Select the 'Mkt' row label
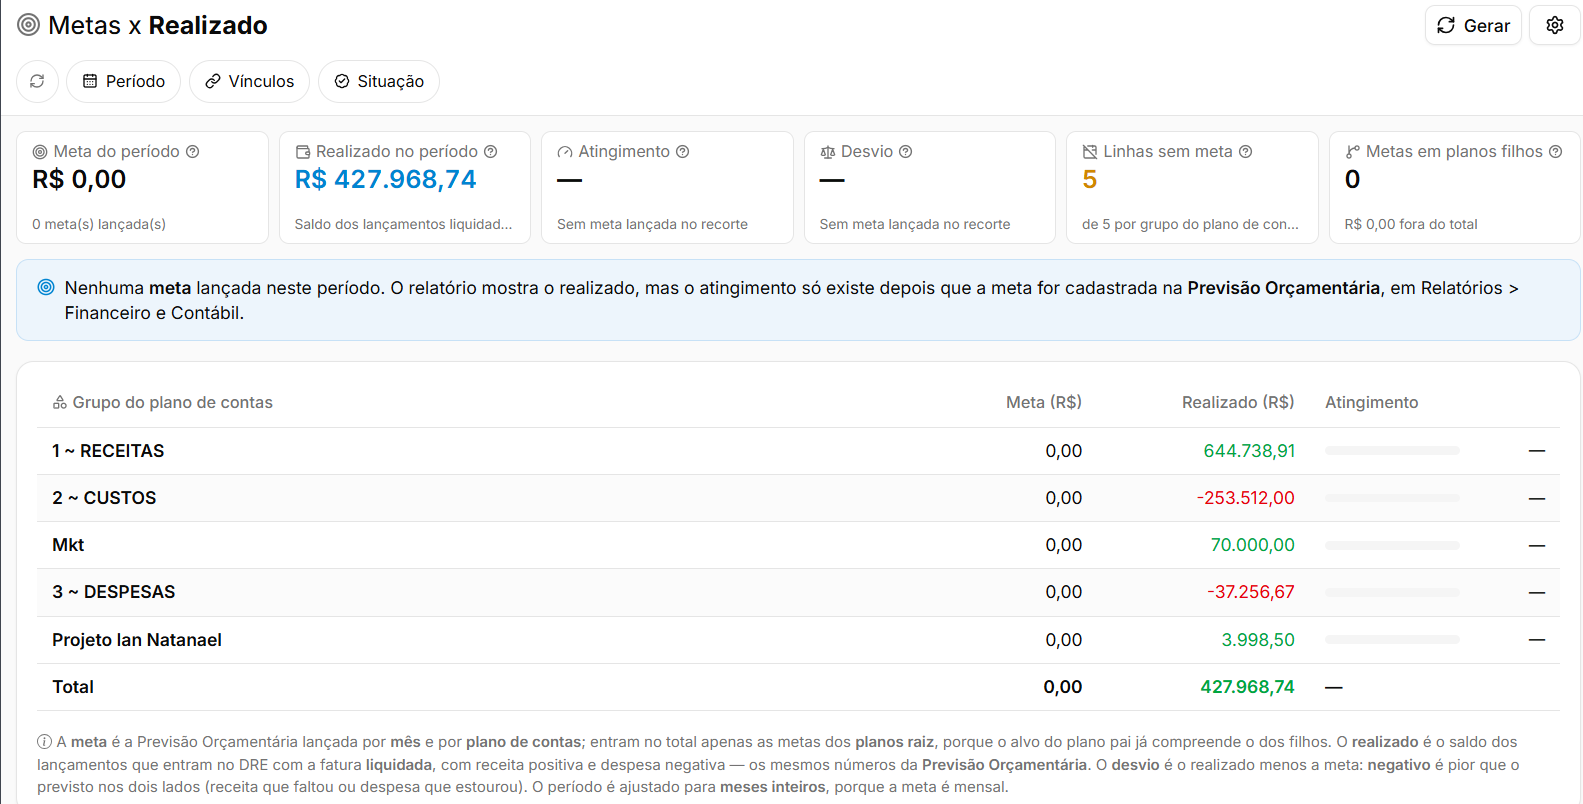Image resolution: width=1583 pixels, height=804 pixels. tap(68, 545)
